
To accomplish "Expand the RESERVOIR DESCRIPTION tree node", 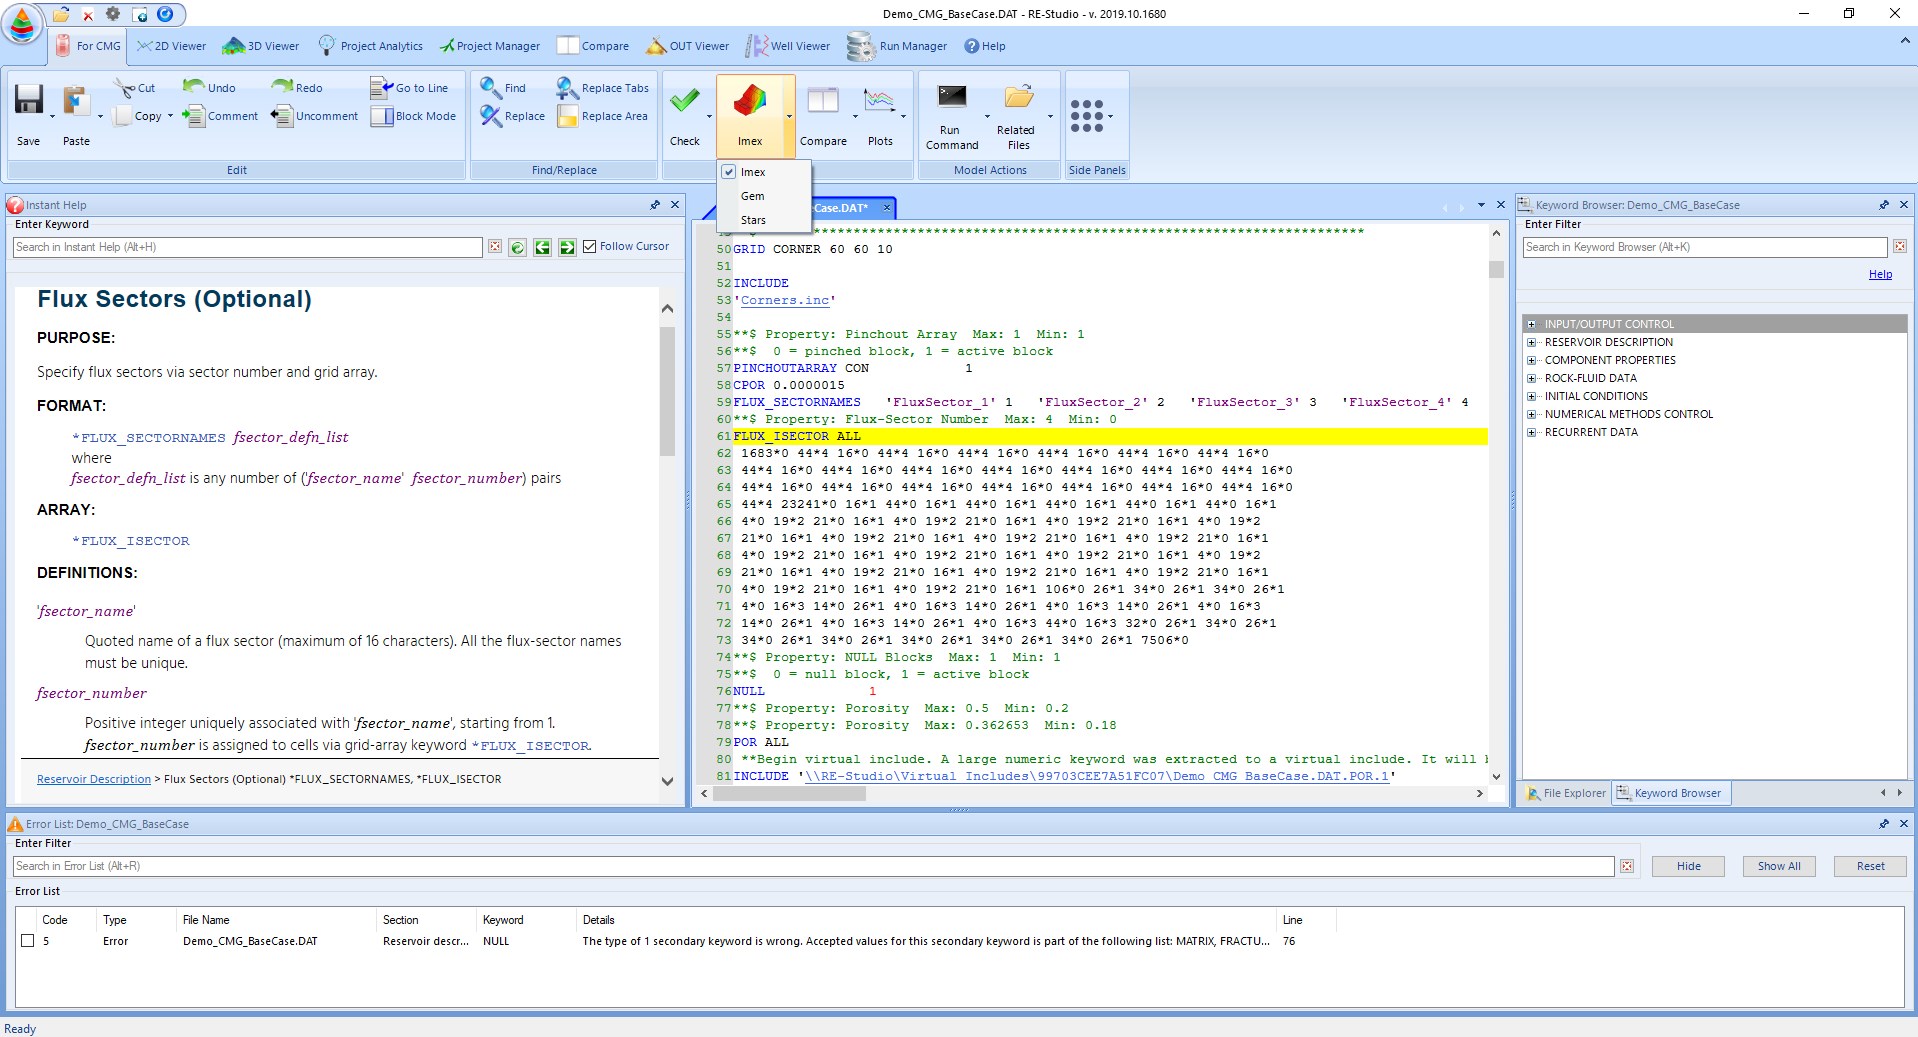I will coord(1531,342).
